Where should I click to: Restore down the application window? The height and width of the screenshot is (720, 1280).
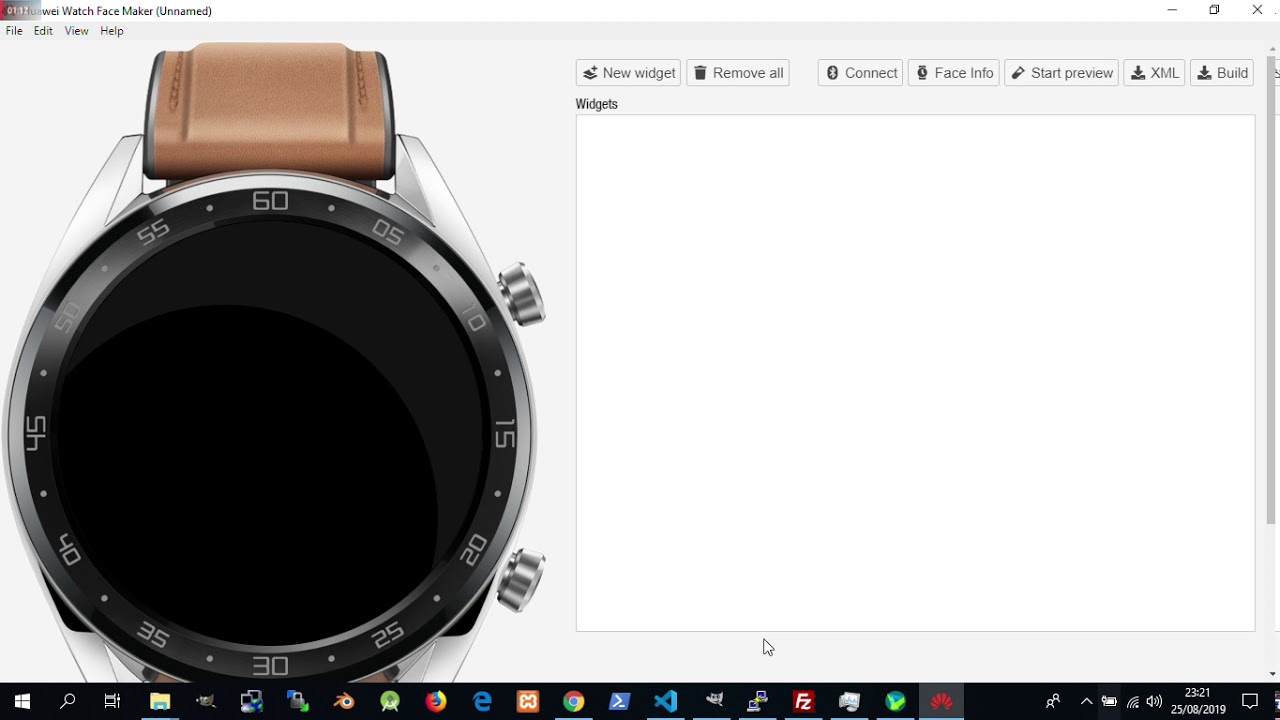(x=1215, y=10)
